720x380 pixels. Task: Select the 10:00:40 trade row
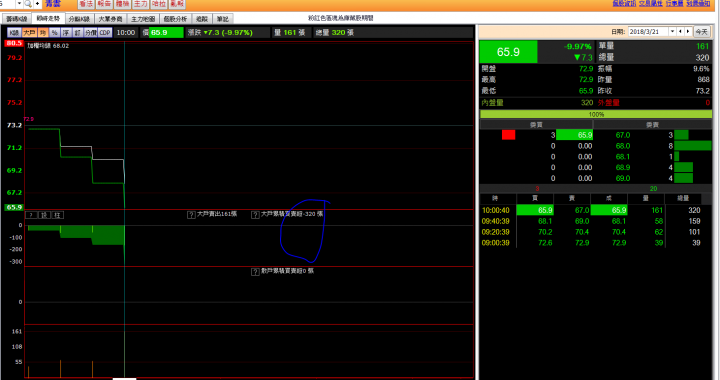pyautogui.click(x=591, y=210)
